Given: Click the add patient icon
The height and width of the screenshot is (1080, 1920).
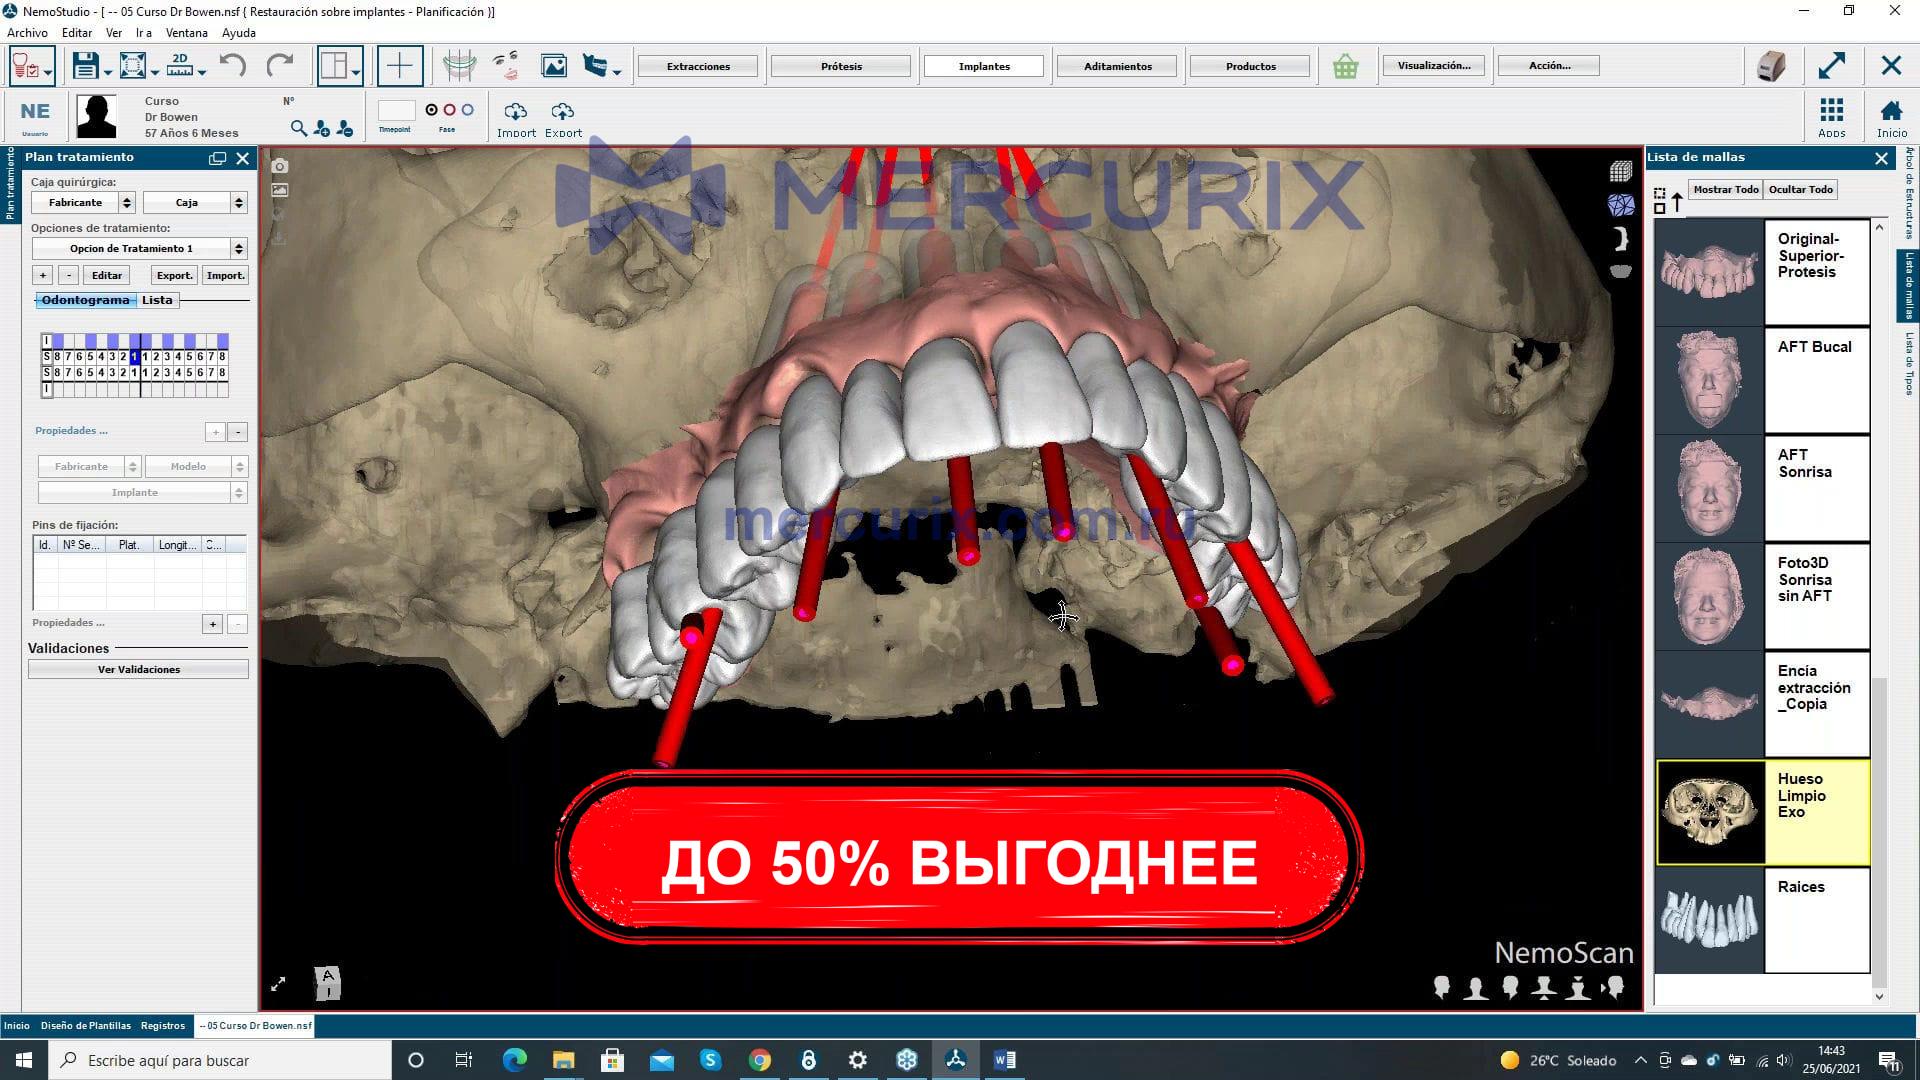Looking at the screenshot, I should (x=322, y=128).
